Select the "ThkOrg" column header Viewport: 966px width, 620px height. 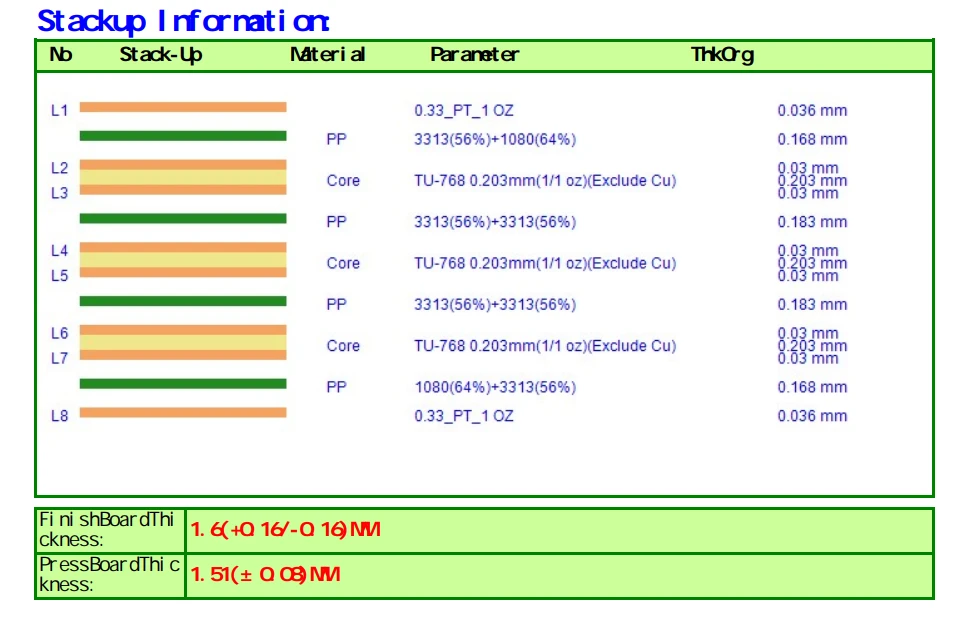[722, 55]
